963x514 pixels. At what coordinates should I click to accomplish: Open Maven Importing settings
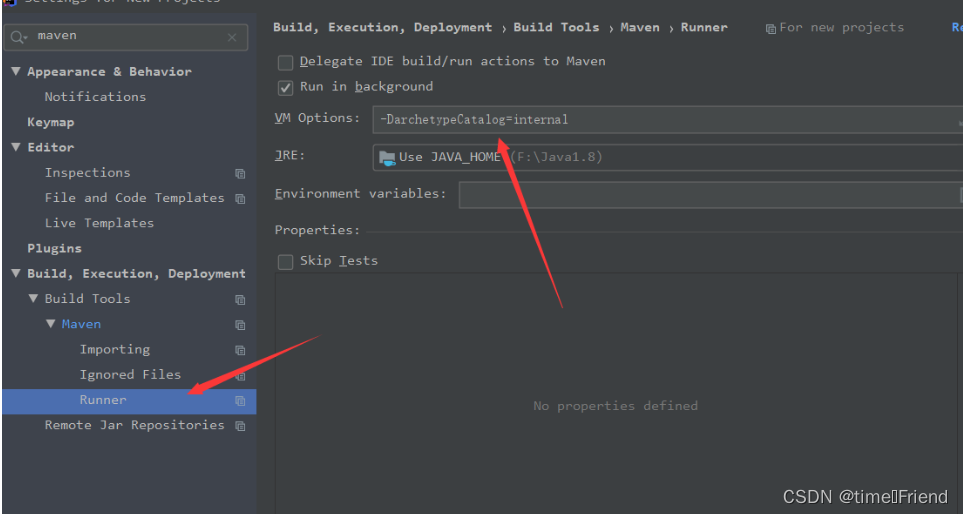point(115,349)
